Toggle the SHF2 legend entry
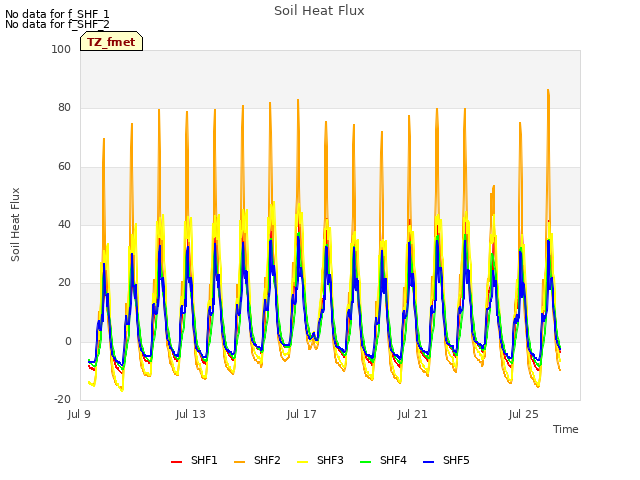Screen dimensions: 640x480 (257, 460)
